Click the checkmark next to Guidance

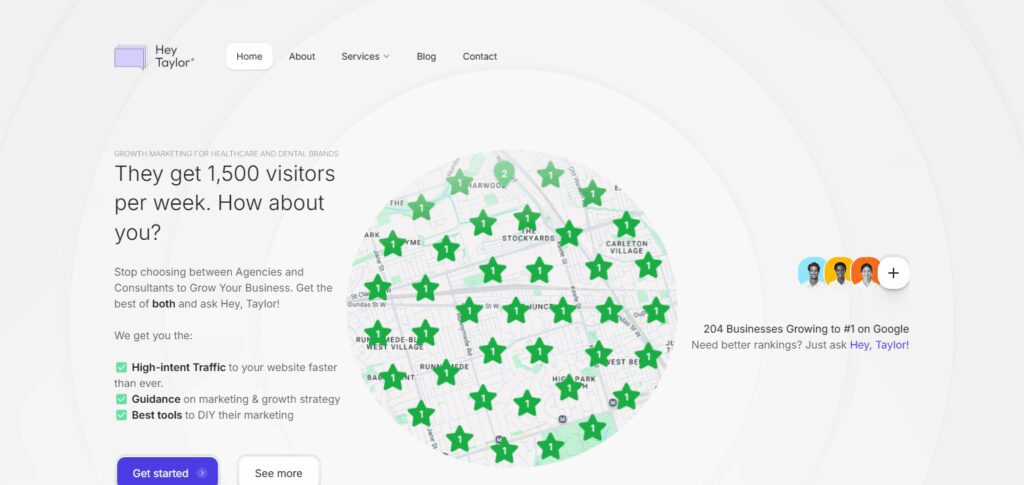click(121, 399)
